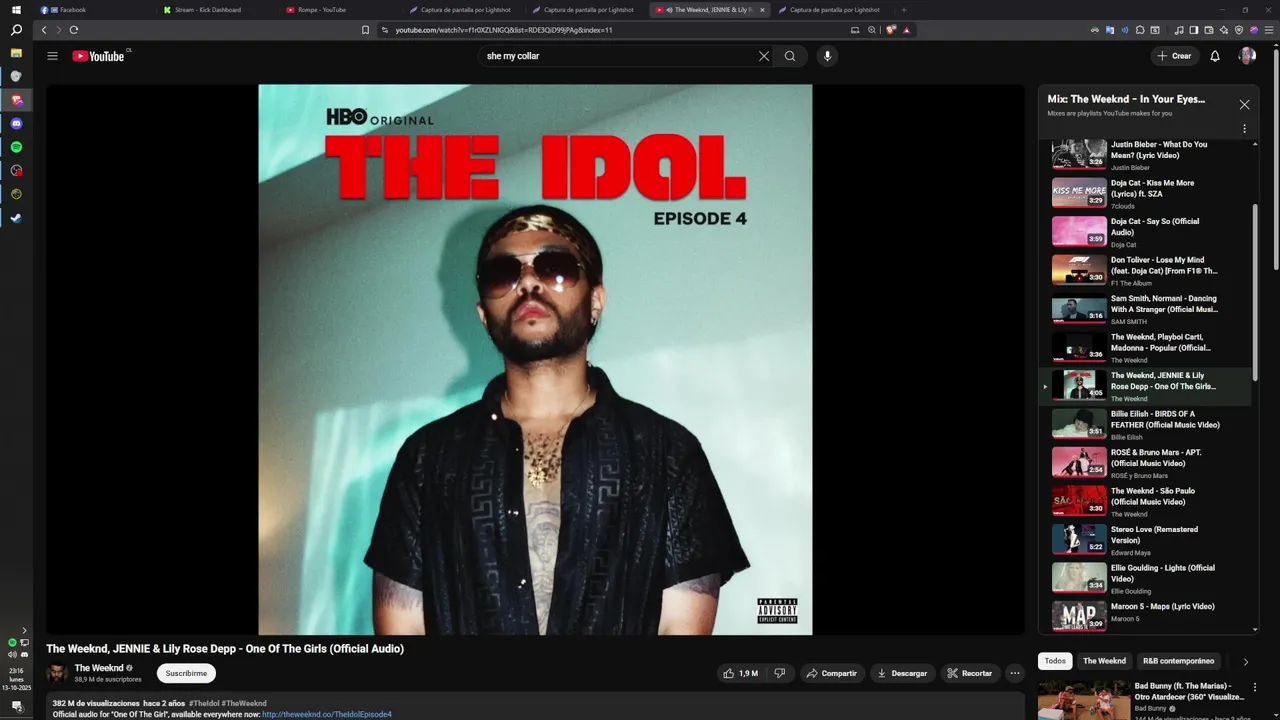Screen dimensions: 1280x720
Task: Close the Mix playlist panel
Action: [x=1244, y=104]
